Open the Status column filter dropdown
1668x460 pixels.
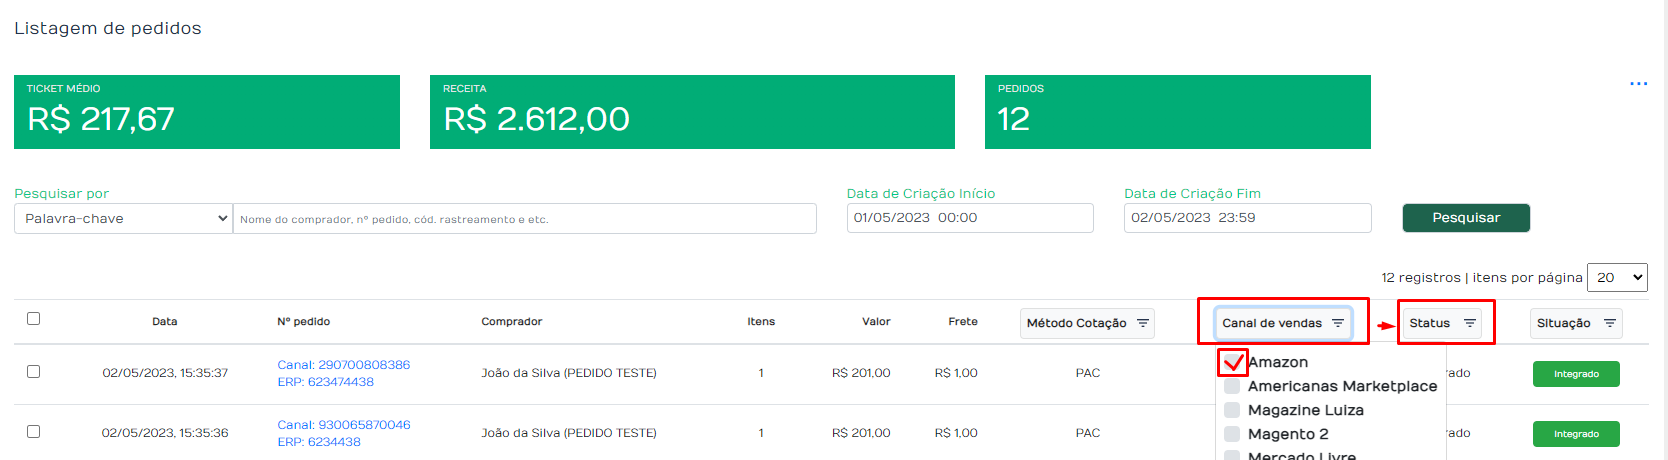1442,323
